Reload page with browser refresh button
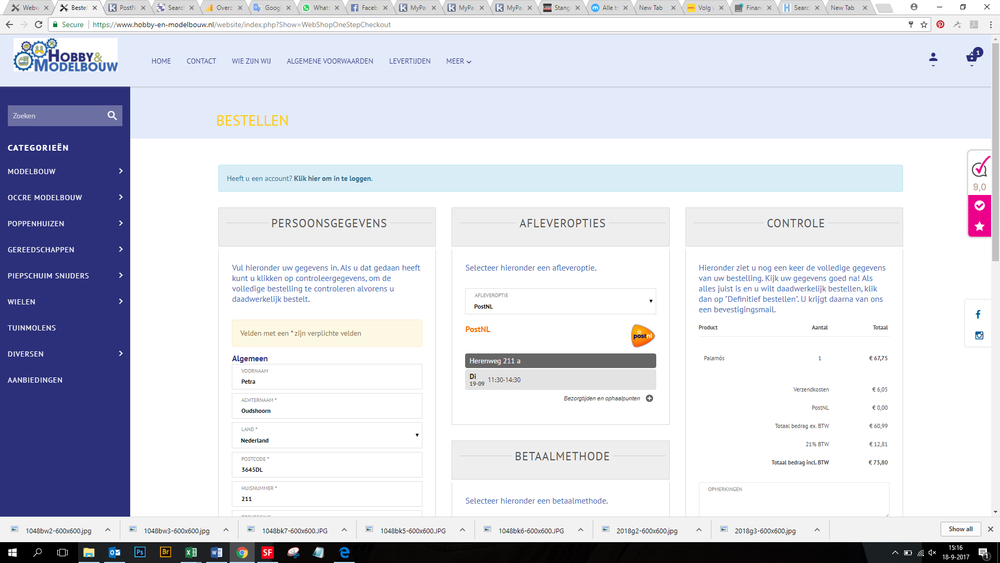The image size is (1000, 563). click(x=38, y=24)
